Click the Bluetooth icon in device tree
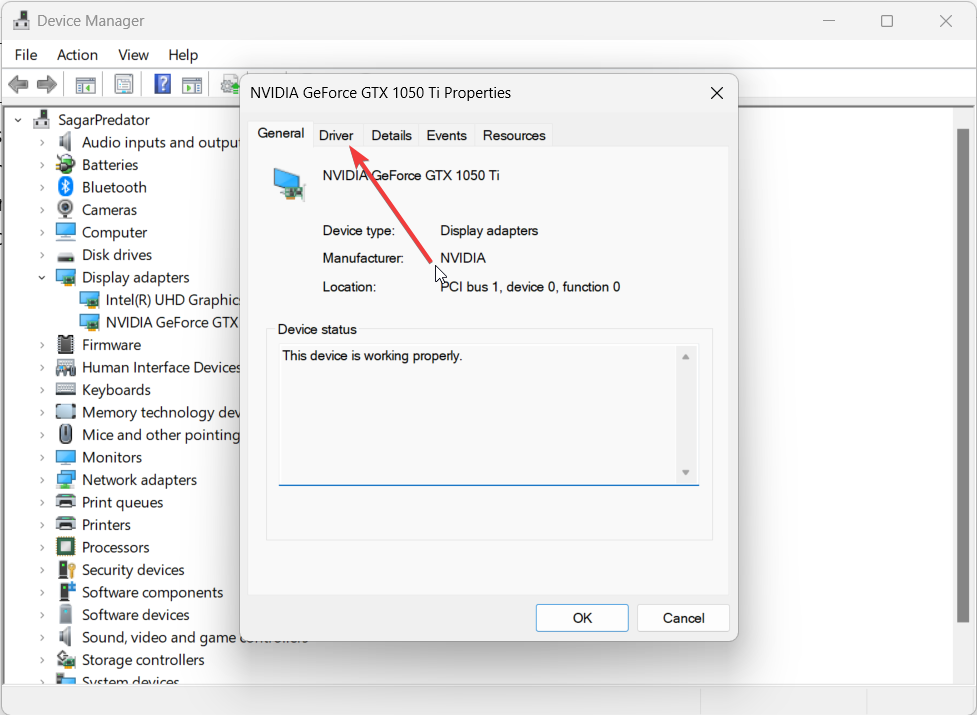Screen dimensions: 977x715 65,187
